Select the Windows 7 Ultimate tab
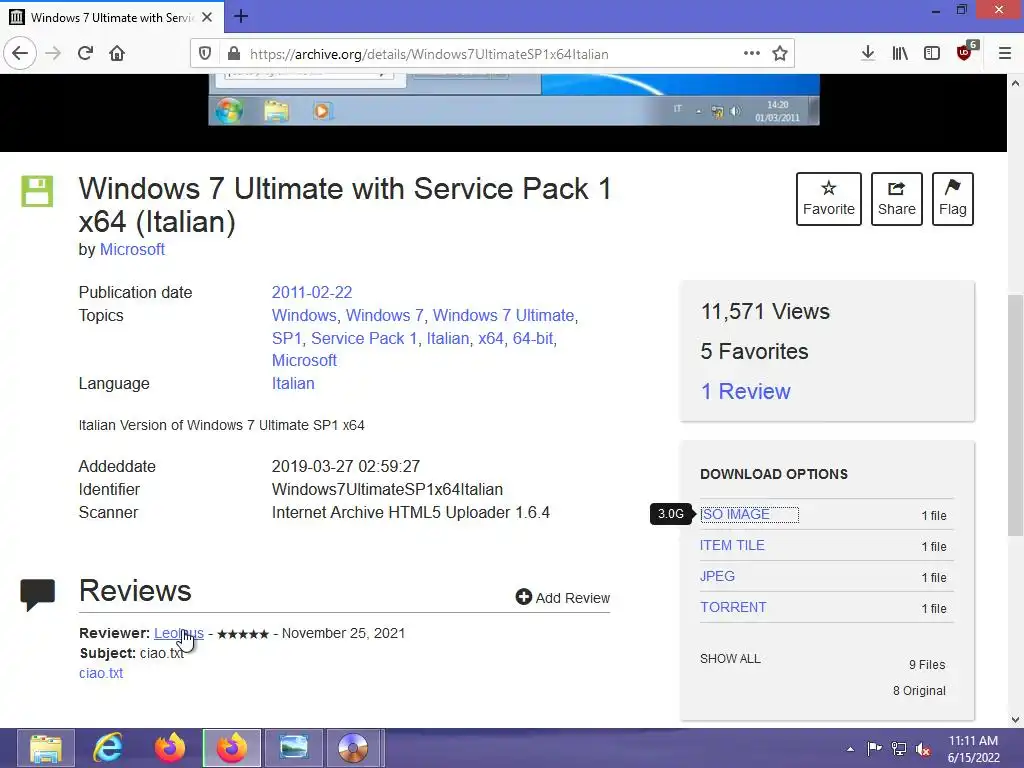 pyautogui.click(x=112, y=17)
